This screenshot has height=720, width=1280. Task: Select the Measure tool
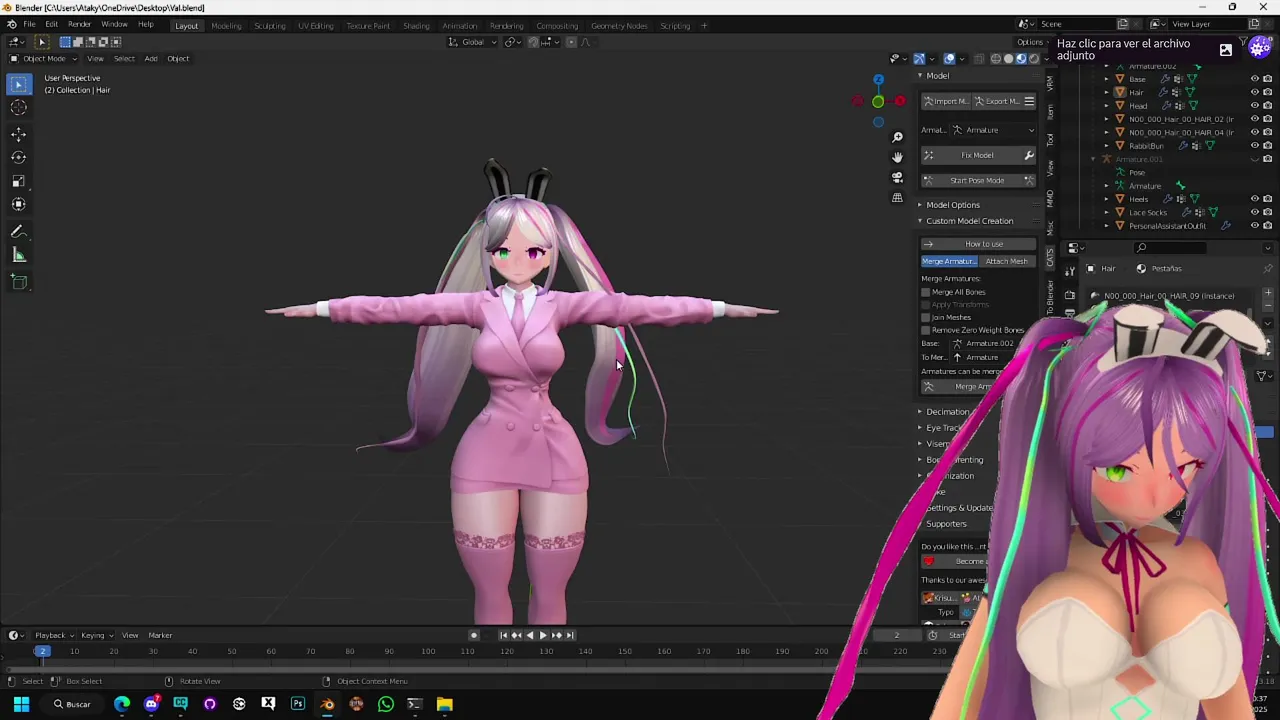tap(19, 255)
